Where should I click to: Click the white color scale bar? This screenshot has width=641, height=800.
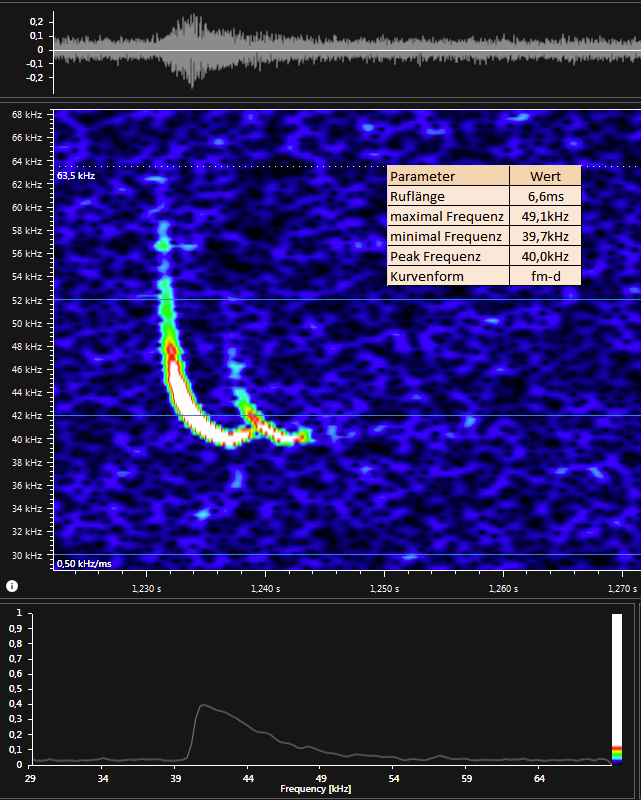pyautogui.click(x=617, y=678)
